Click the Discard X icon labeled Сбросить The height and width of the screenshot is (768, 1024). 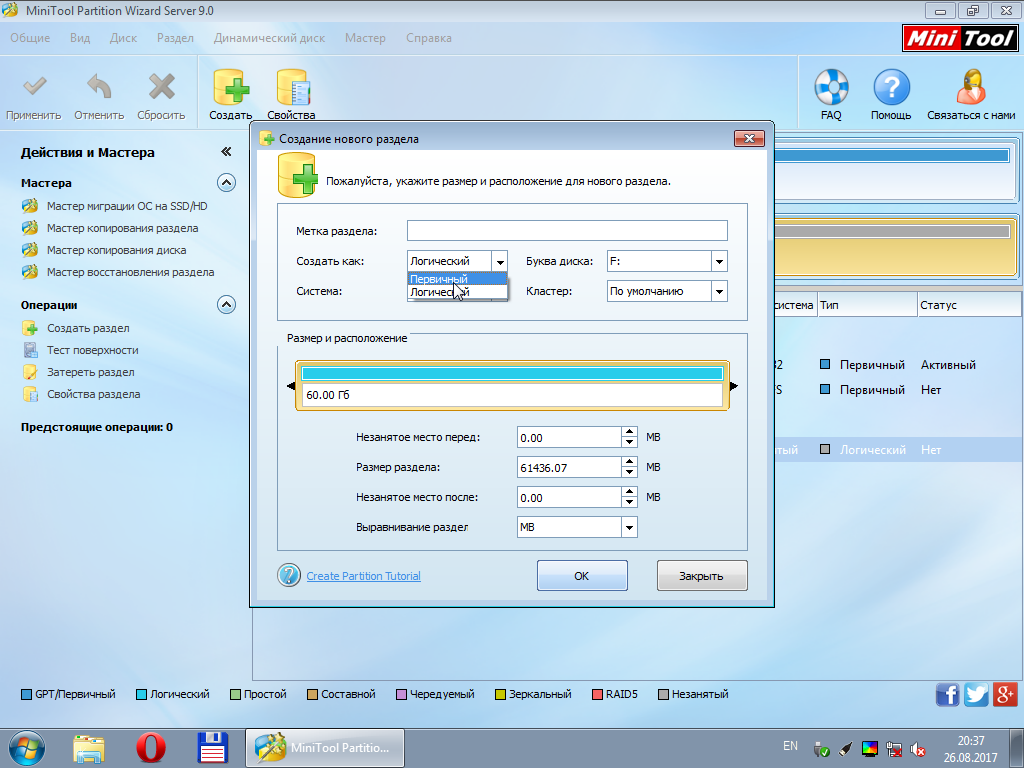(161, 86)
